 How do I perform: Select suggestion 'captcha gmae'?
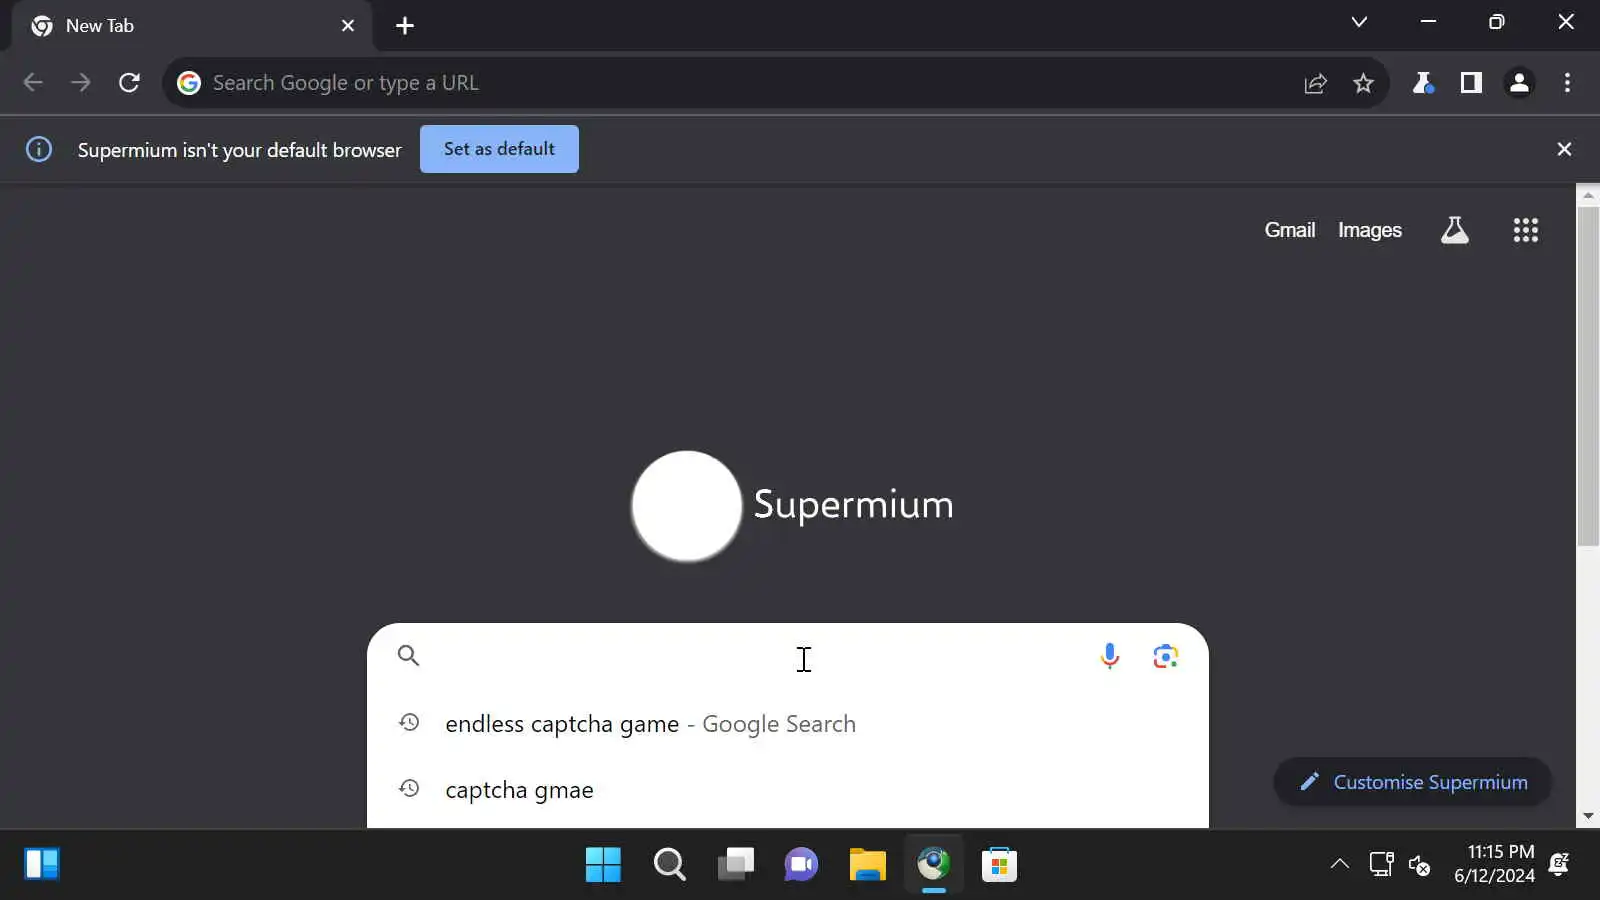point(788,790)
